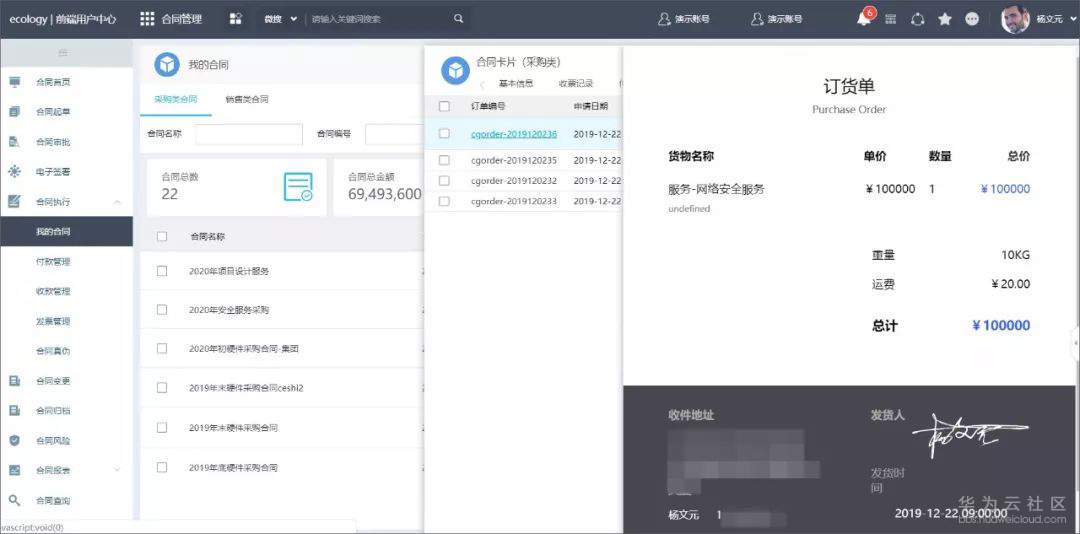Click the user avatar photo of 杨文元

tap(1015, 19)
